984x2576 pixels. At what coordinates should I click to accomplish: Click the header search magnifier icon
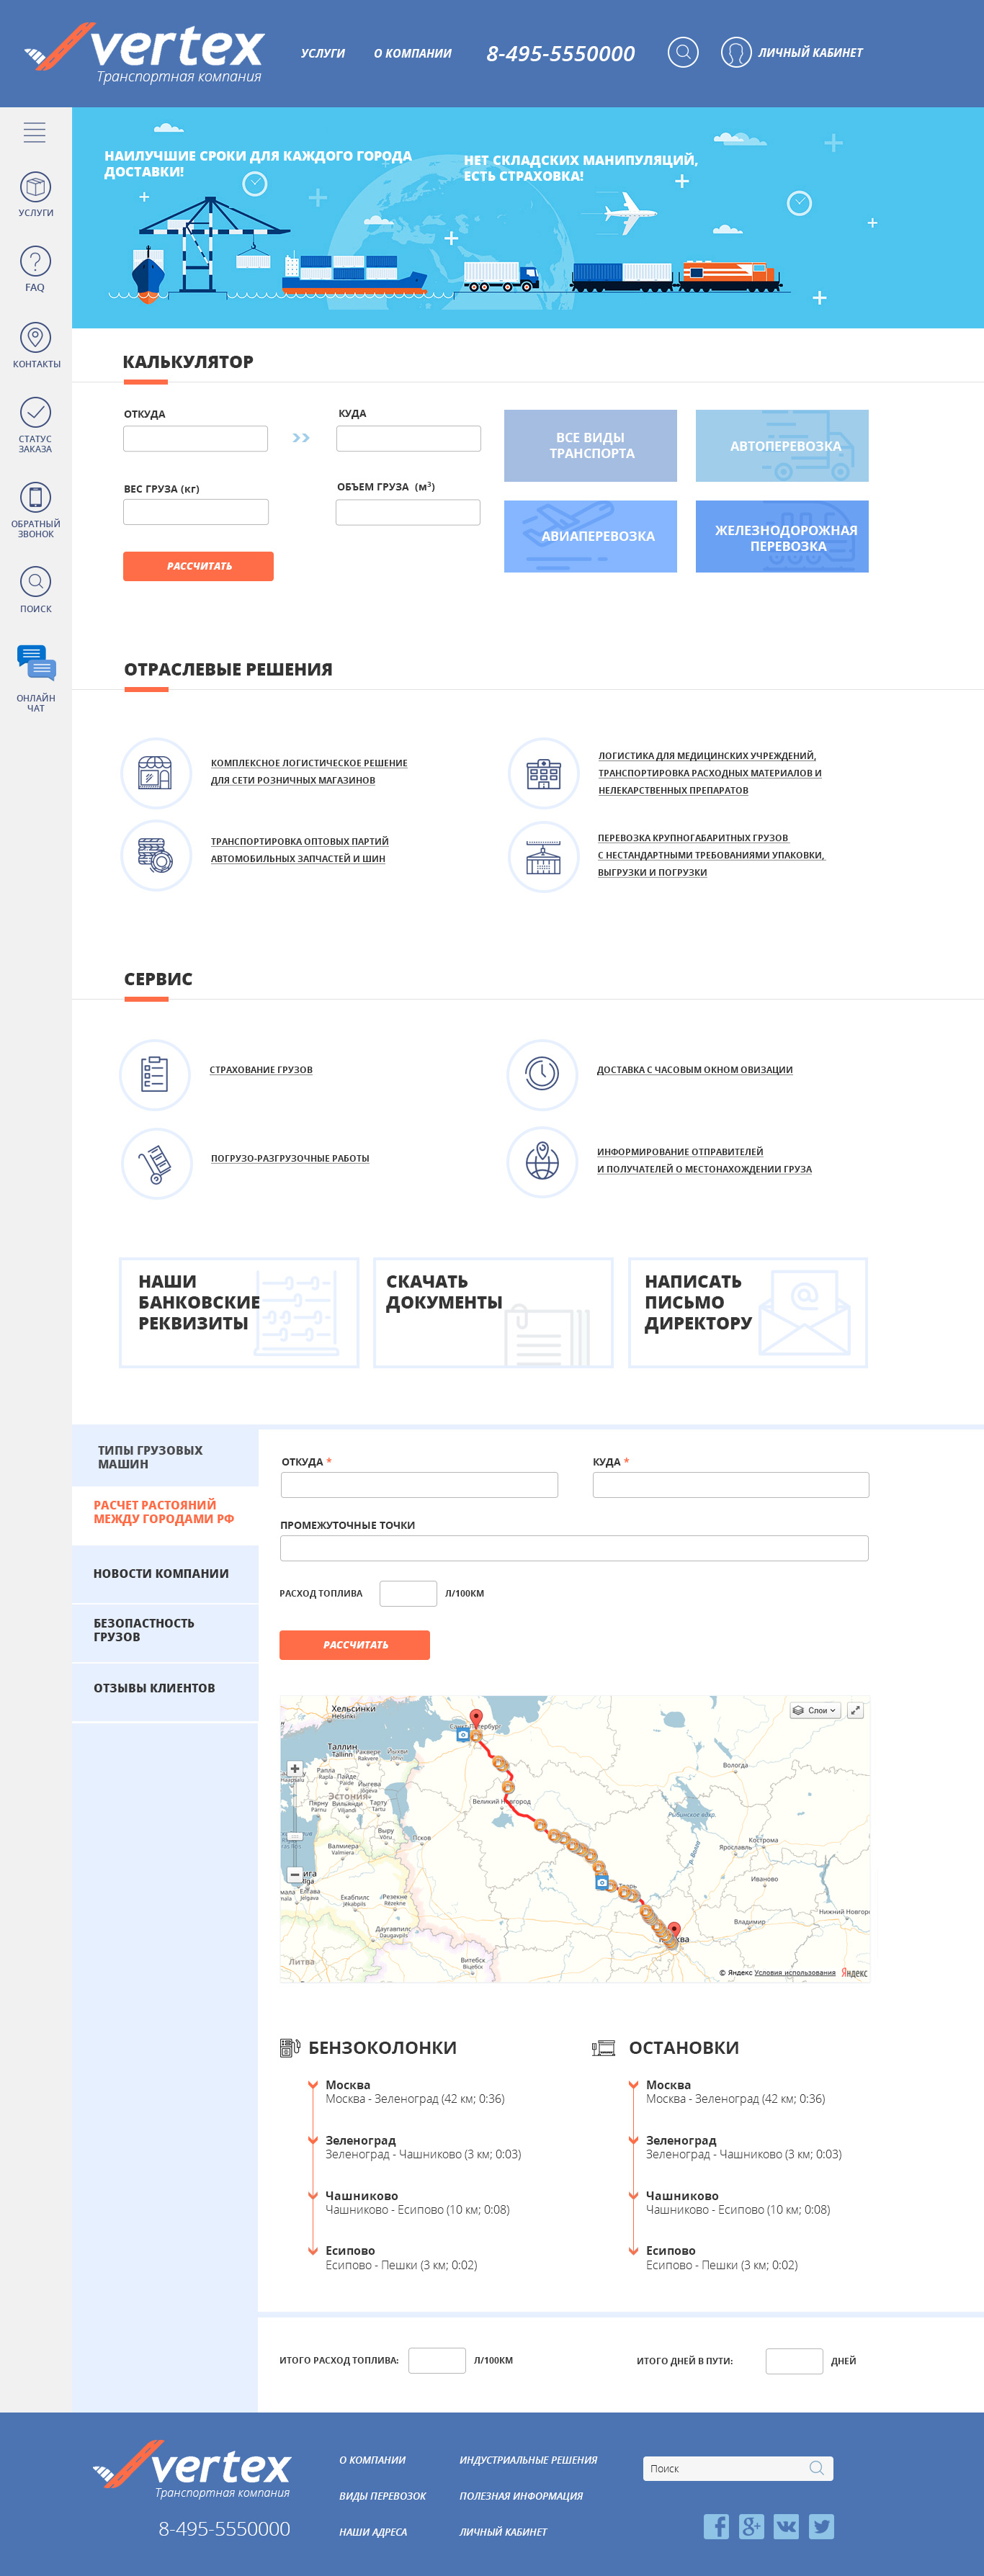683,52
